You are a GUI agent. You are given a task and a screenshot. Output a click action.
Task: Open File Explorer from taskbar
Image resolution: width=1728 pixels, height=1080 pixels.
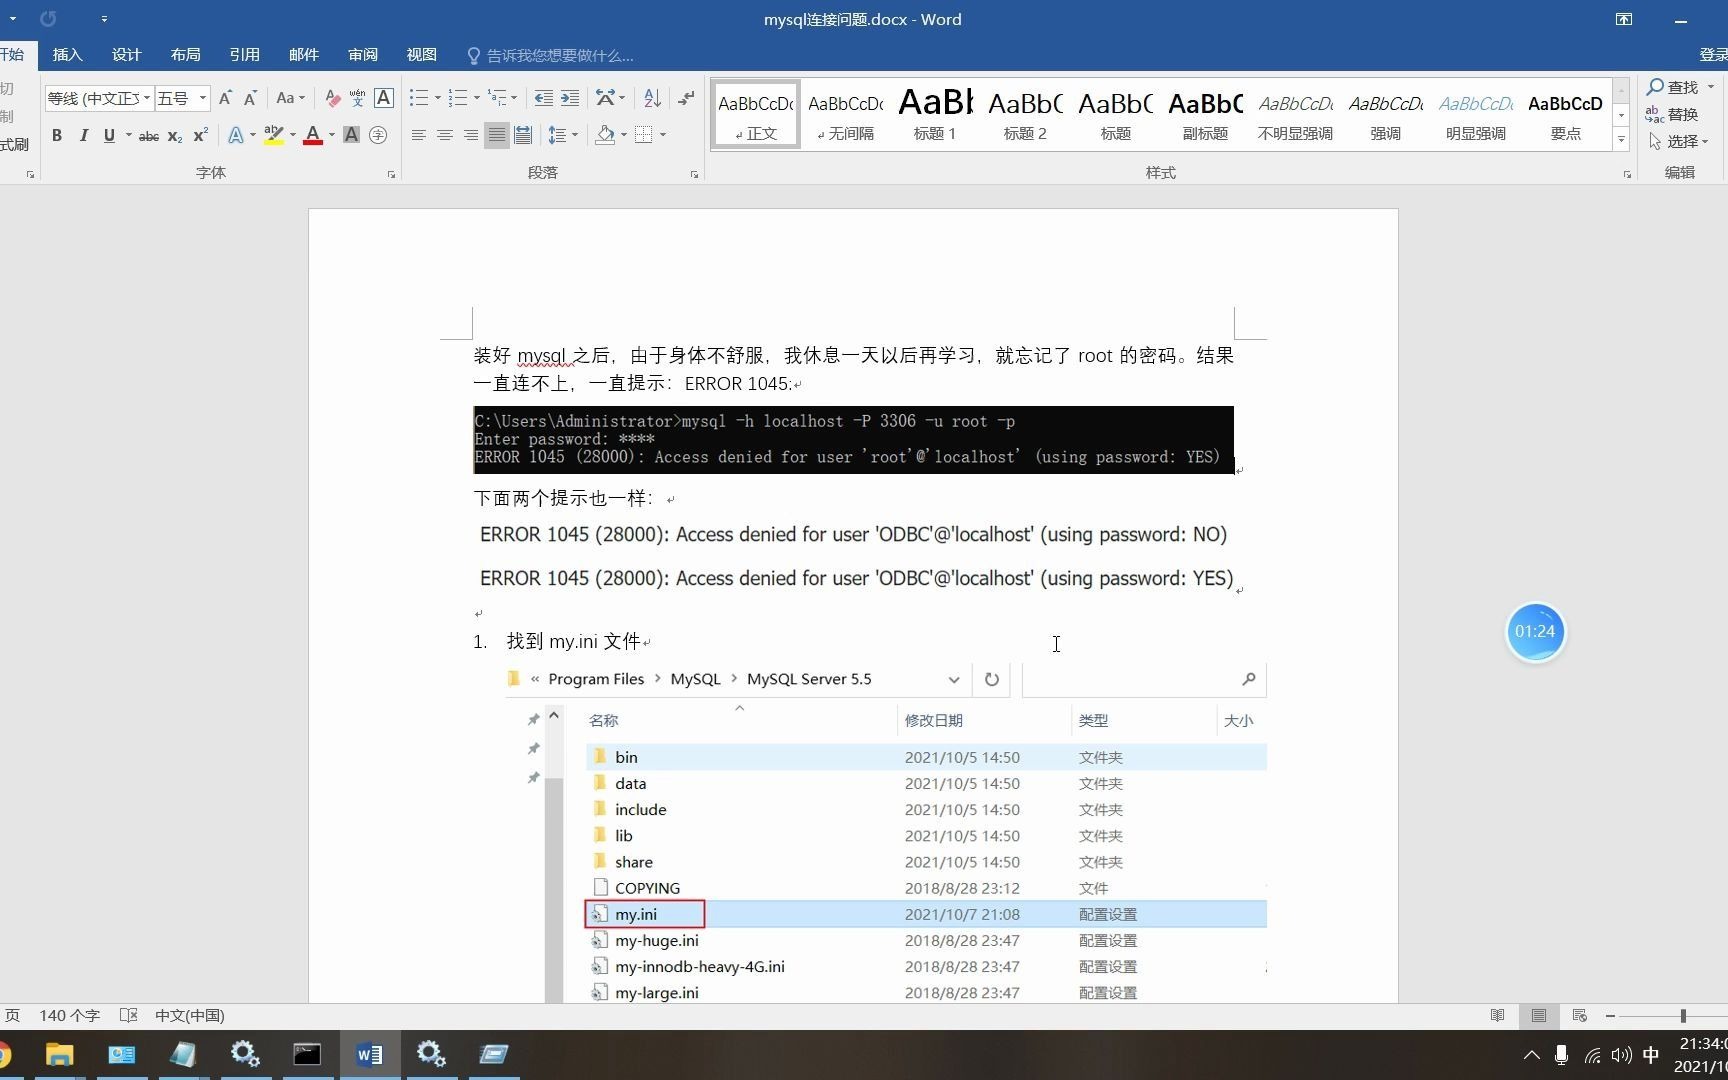tap(59, 1054)
